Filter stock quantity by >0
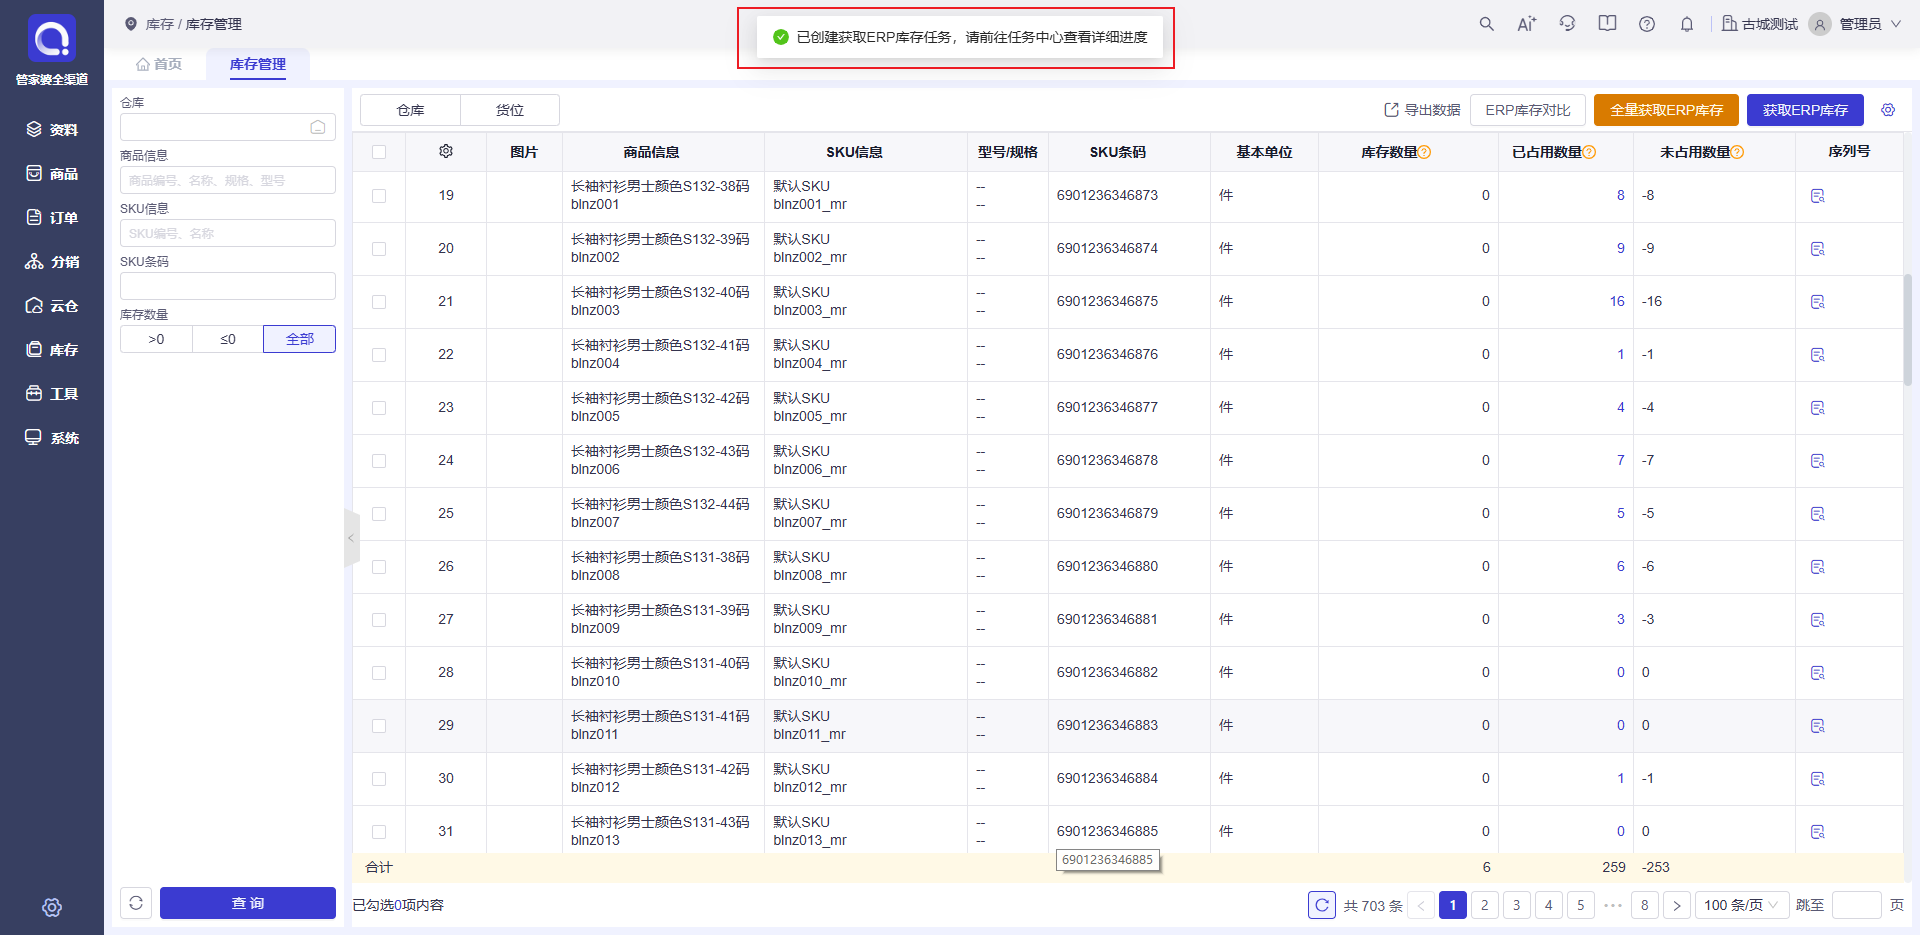Screen dimensions: 1920x935 coord(156,339)
